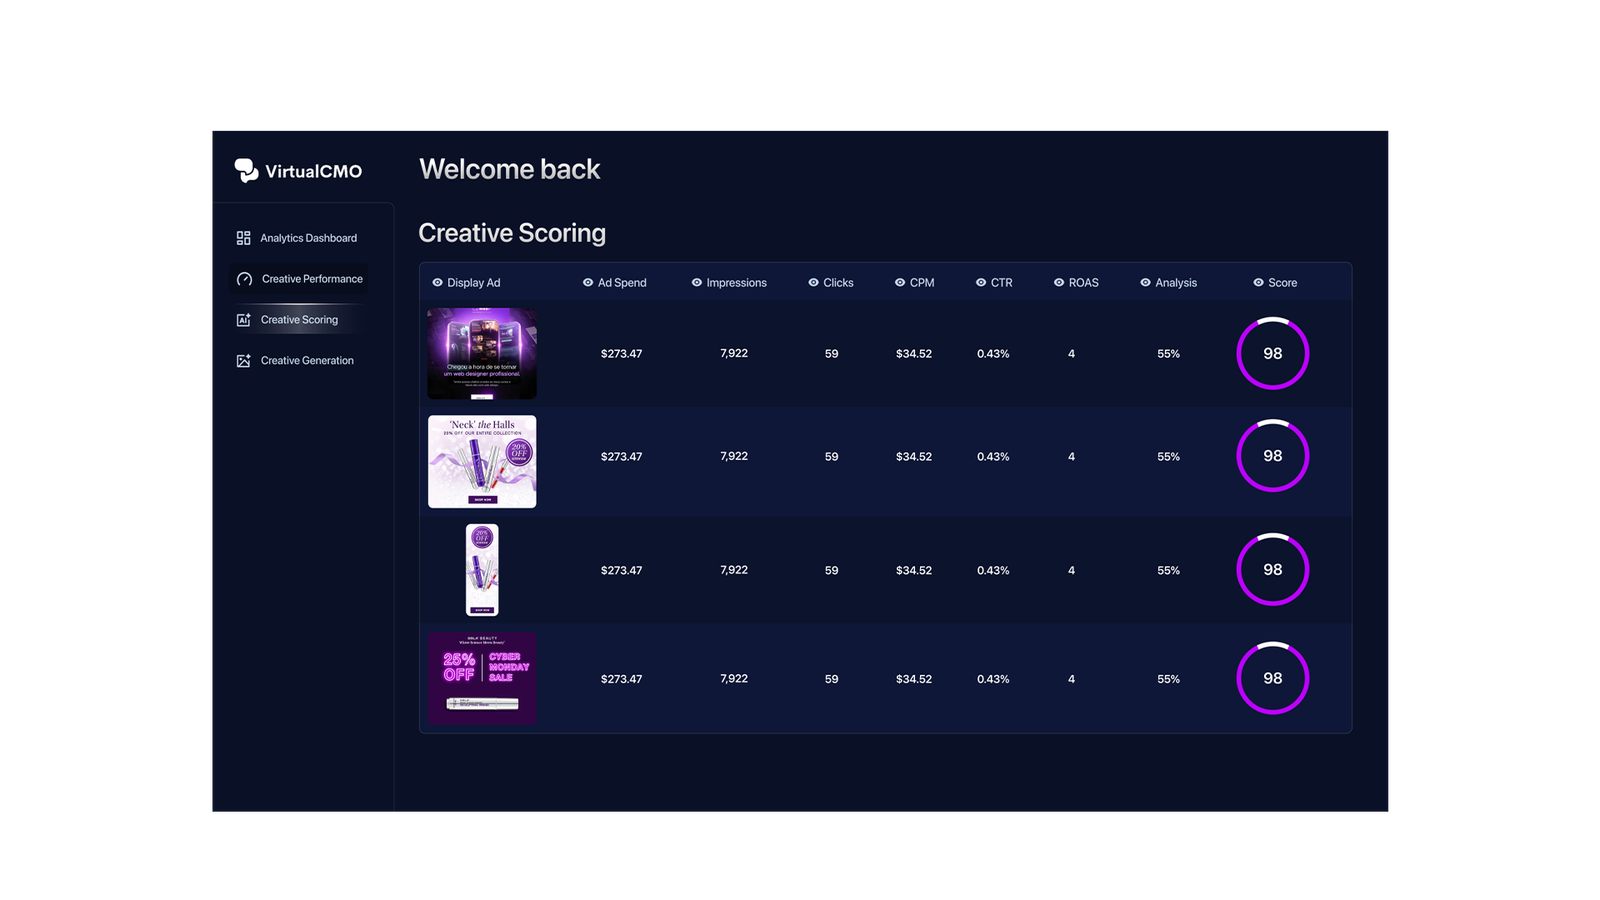This screenshot has height=900, width=1600.
Task: Open the Cyber Monday Sale ad thumbnail
Action: (482, 678)
